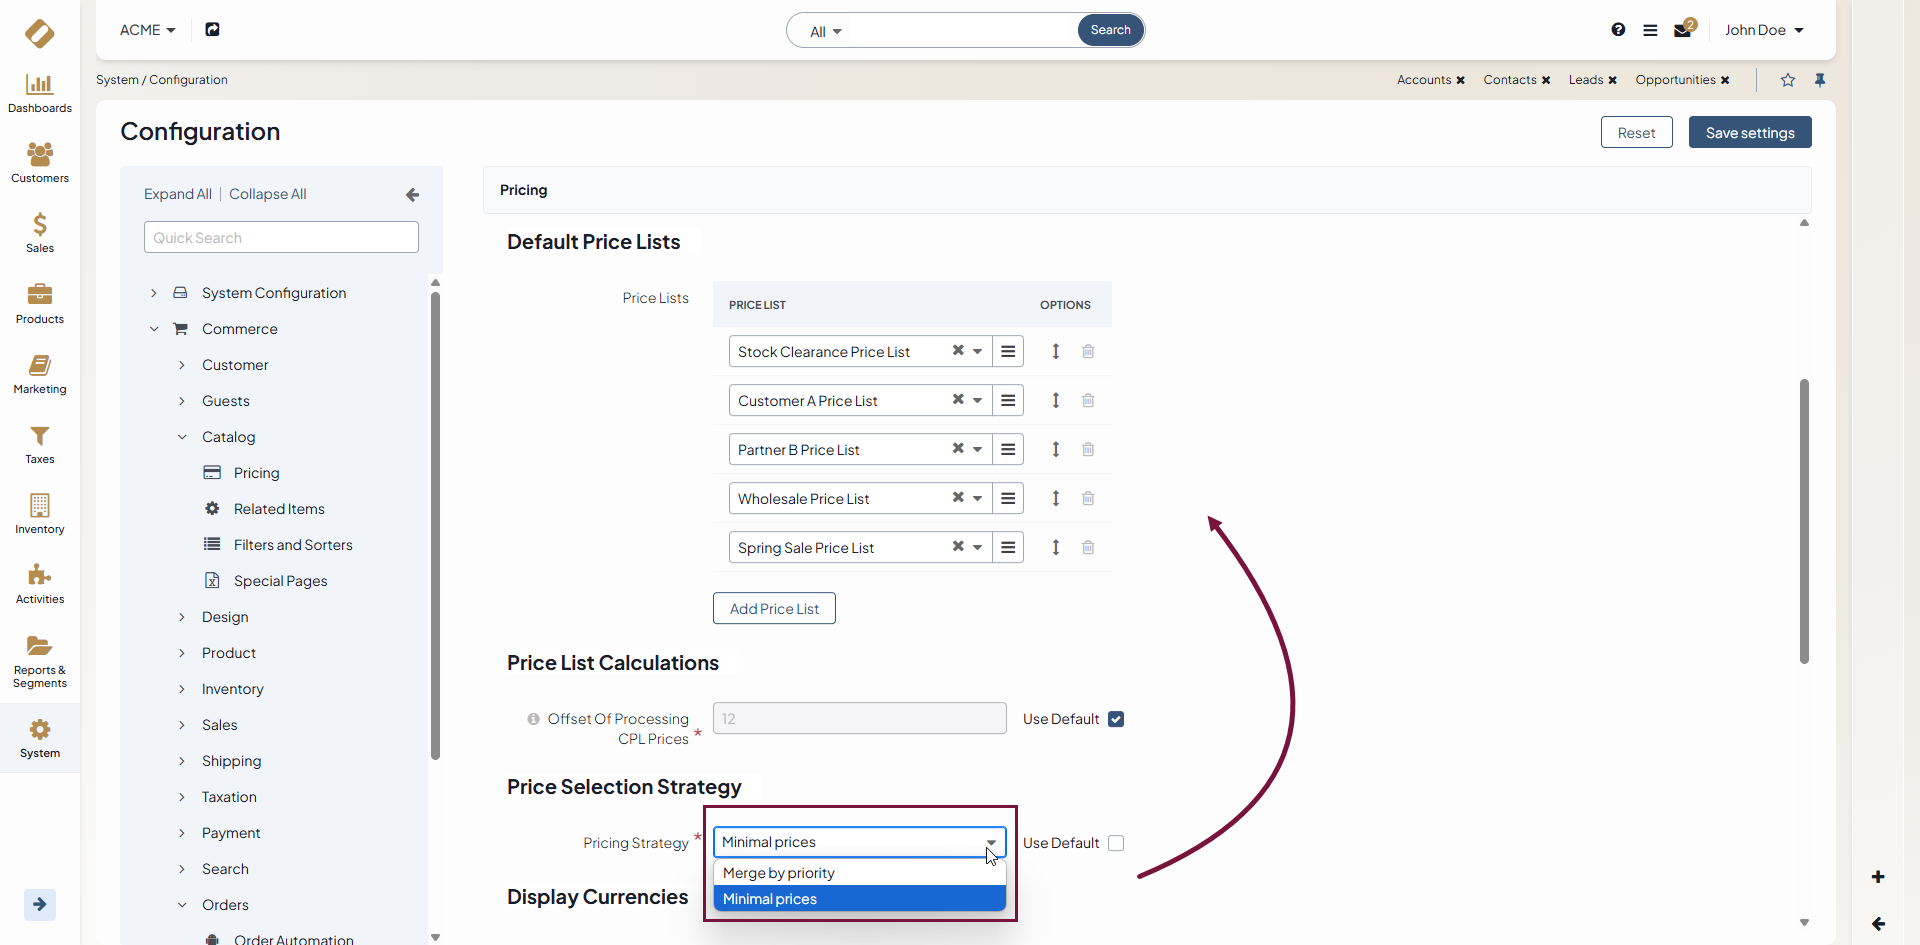Open the ACME organization dropdown
The height and width of the screenshot is (945, 1920).
[x=148, y=30]
